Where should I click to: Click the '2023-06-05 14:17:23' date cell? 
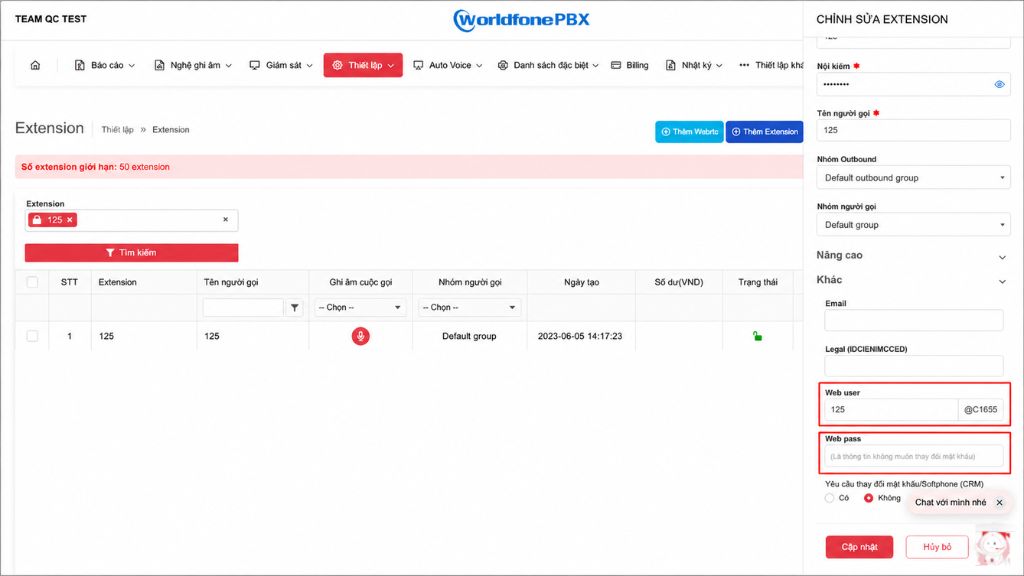point(580,336)
